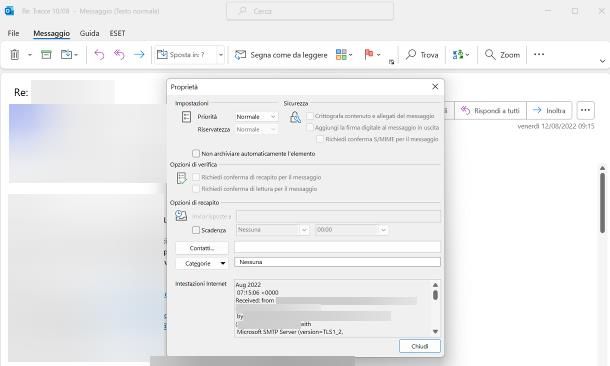
Task: Click the 'Invia risposte a' field
Action: pyautogui.click(x=338, y=216)
